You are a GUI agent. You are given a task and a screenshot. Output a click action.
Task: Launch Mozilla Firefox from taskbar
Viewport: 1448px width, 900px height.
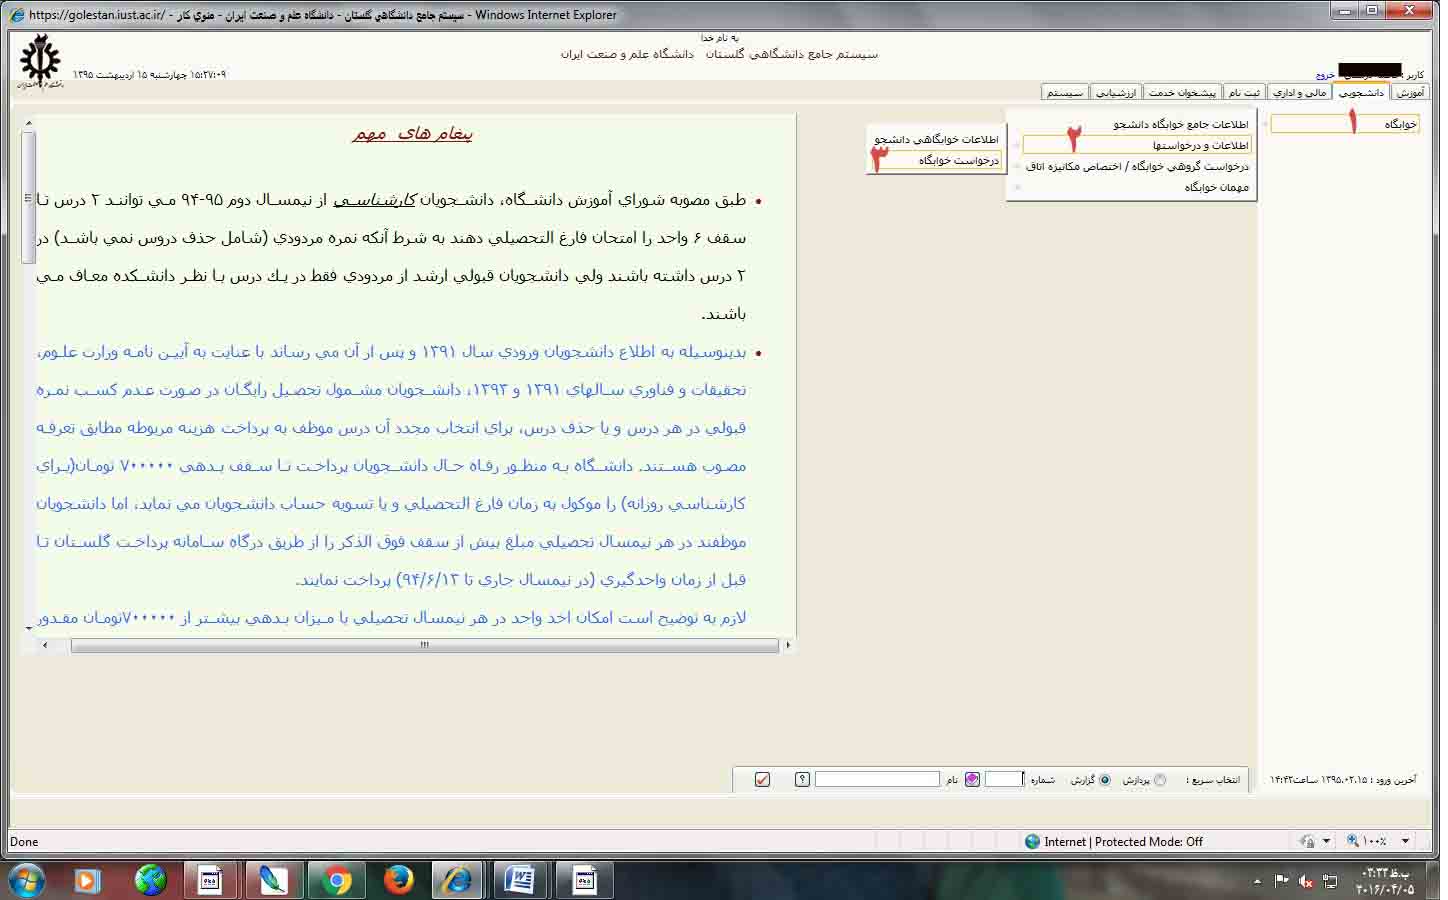click(x=399, y=880)
